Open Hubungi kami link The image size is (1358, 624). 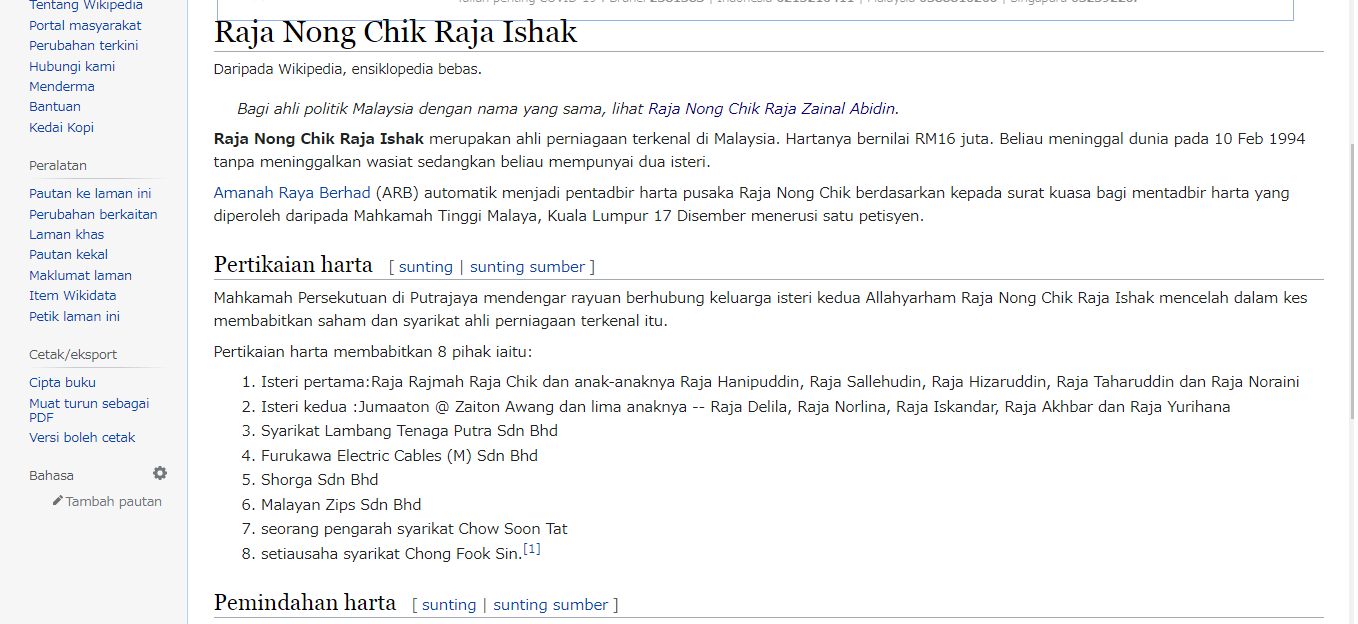[72, 66]
